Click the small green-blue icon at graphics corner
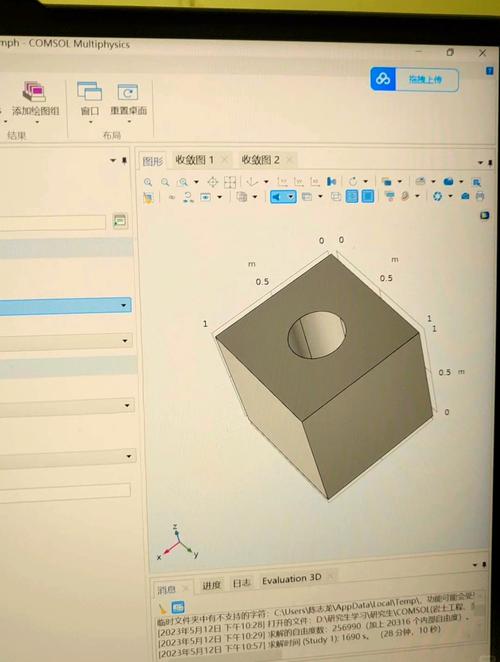Screen dimensions: 500x662 pyautogui.click(x=485, y=216)
